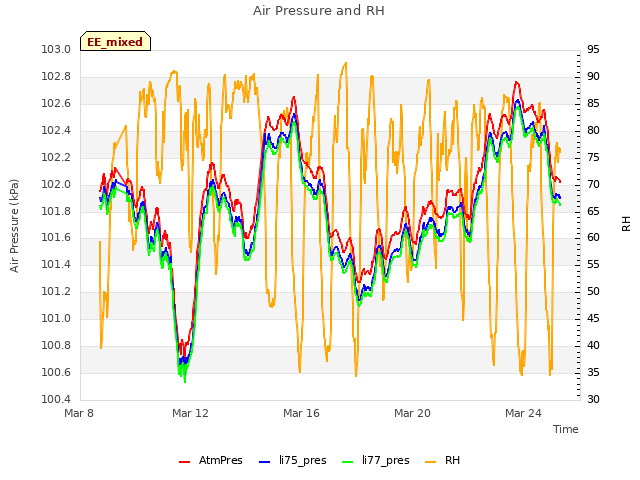The height and width of the screenshot is (480, 640).
Task: Click the 80 RH axis value
Action: [x=593, y=130]
